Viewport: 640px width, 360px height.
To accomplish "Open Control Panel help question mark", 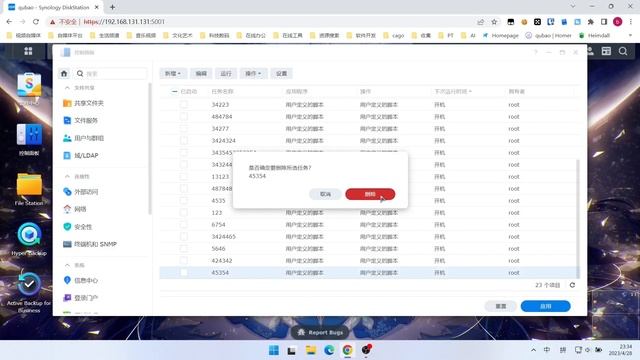I will pos(536,52).
